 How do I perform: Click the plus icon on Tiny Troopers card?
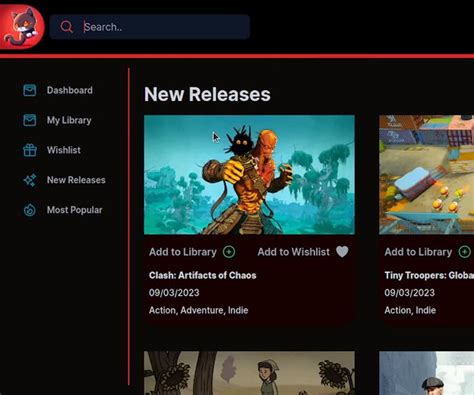(x=464, y=252)
